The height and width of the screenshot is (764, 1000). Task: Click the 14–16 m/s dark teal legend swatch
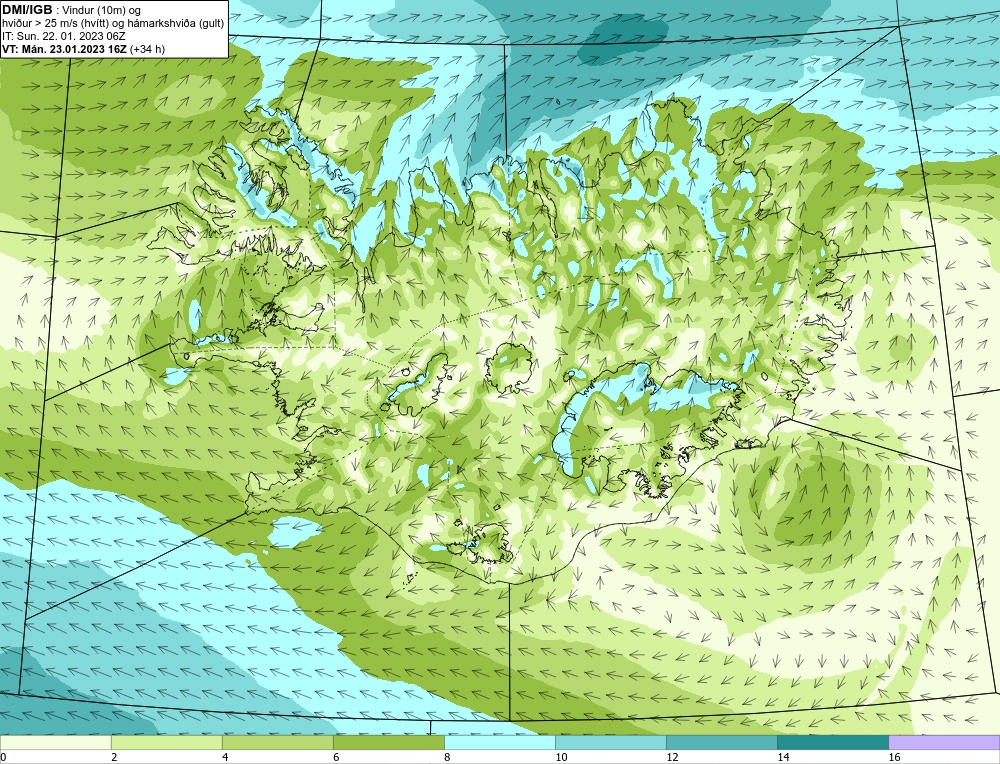click(833, 742)
